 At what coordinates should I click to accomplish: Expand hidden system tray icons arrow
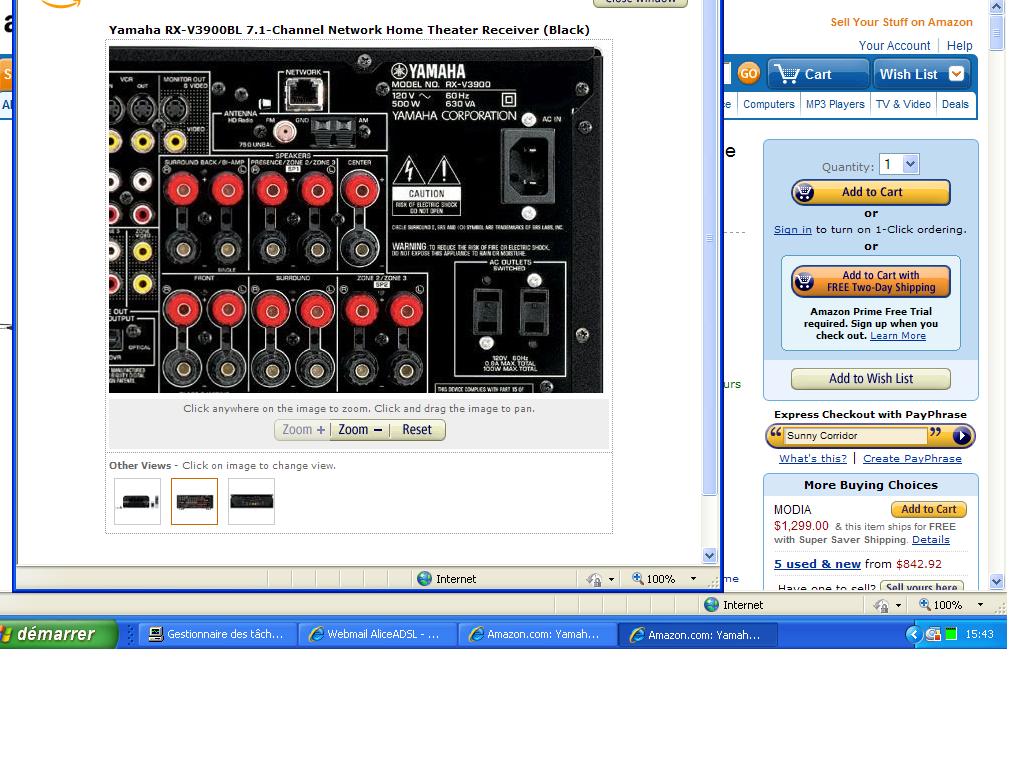tap(913, 634)
